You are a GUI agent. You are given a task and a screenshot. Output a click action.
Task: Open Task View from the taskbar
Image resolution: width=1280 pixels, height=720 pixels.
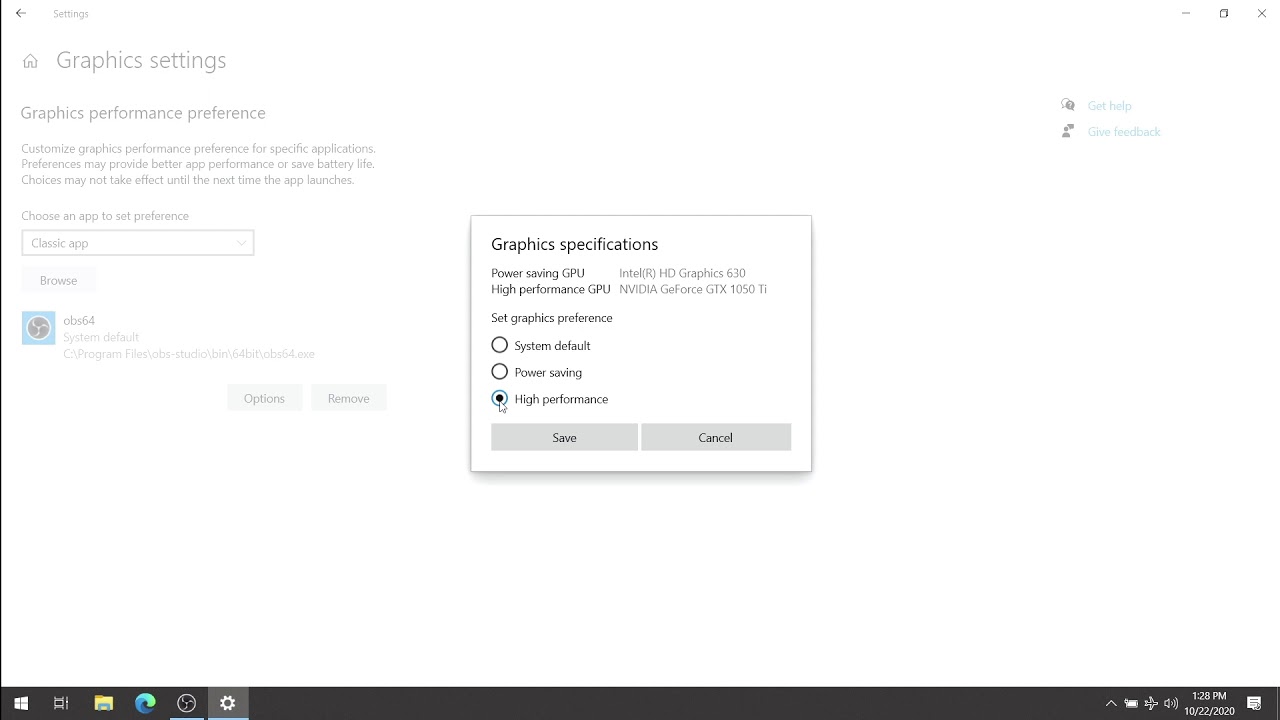pyautogui.click(x=61, y=703)
